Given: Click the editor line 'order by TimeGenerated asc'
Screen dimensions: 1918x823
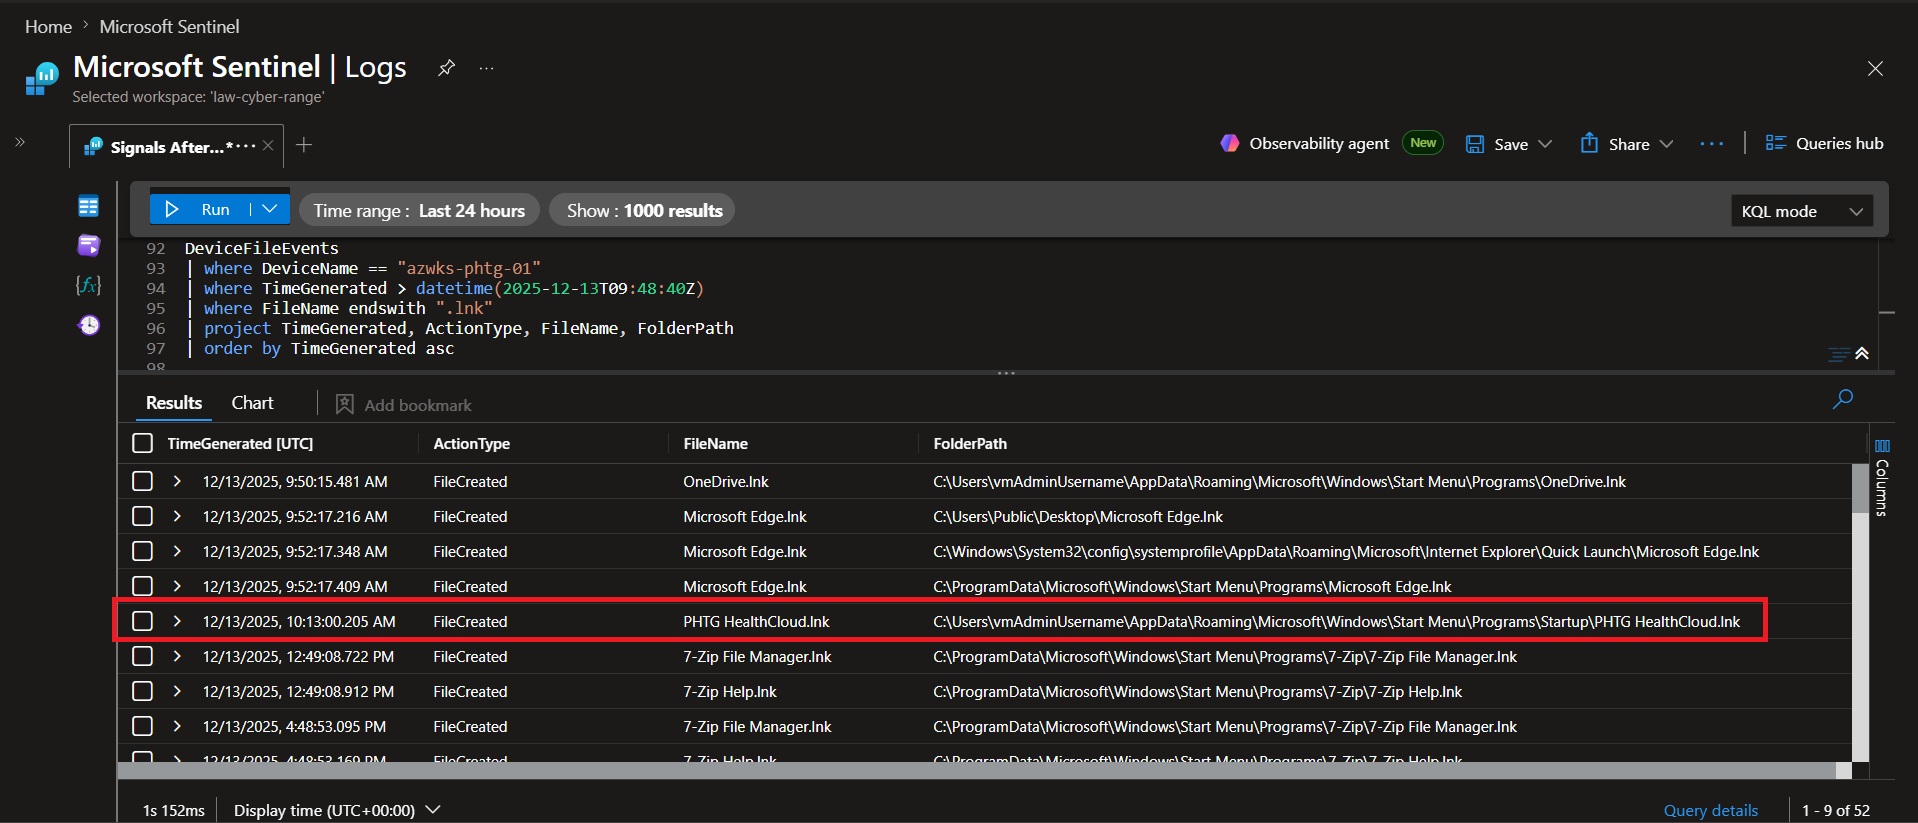Looking at the screenshot, I should pyautogui.click(x=329, y=348).
